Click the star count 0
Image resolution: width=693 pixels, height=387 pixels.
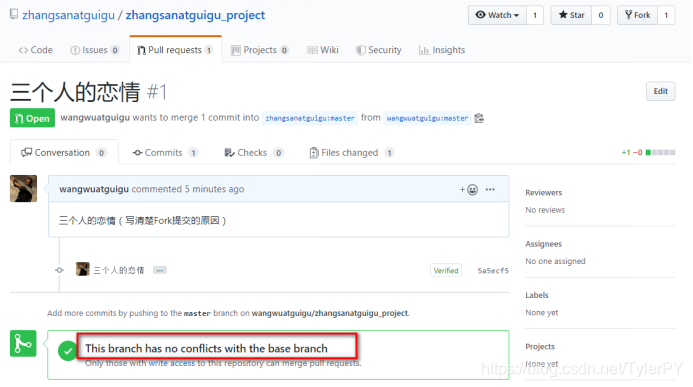(601, 15)
